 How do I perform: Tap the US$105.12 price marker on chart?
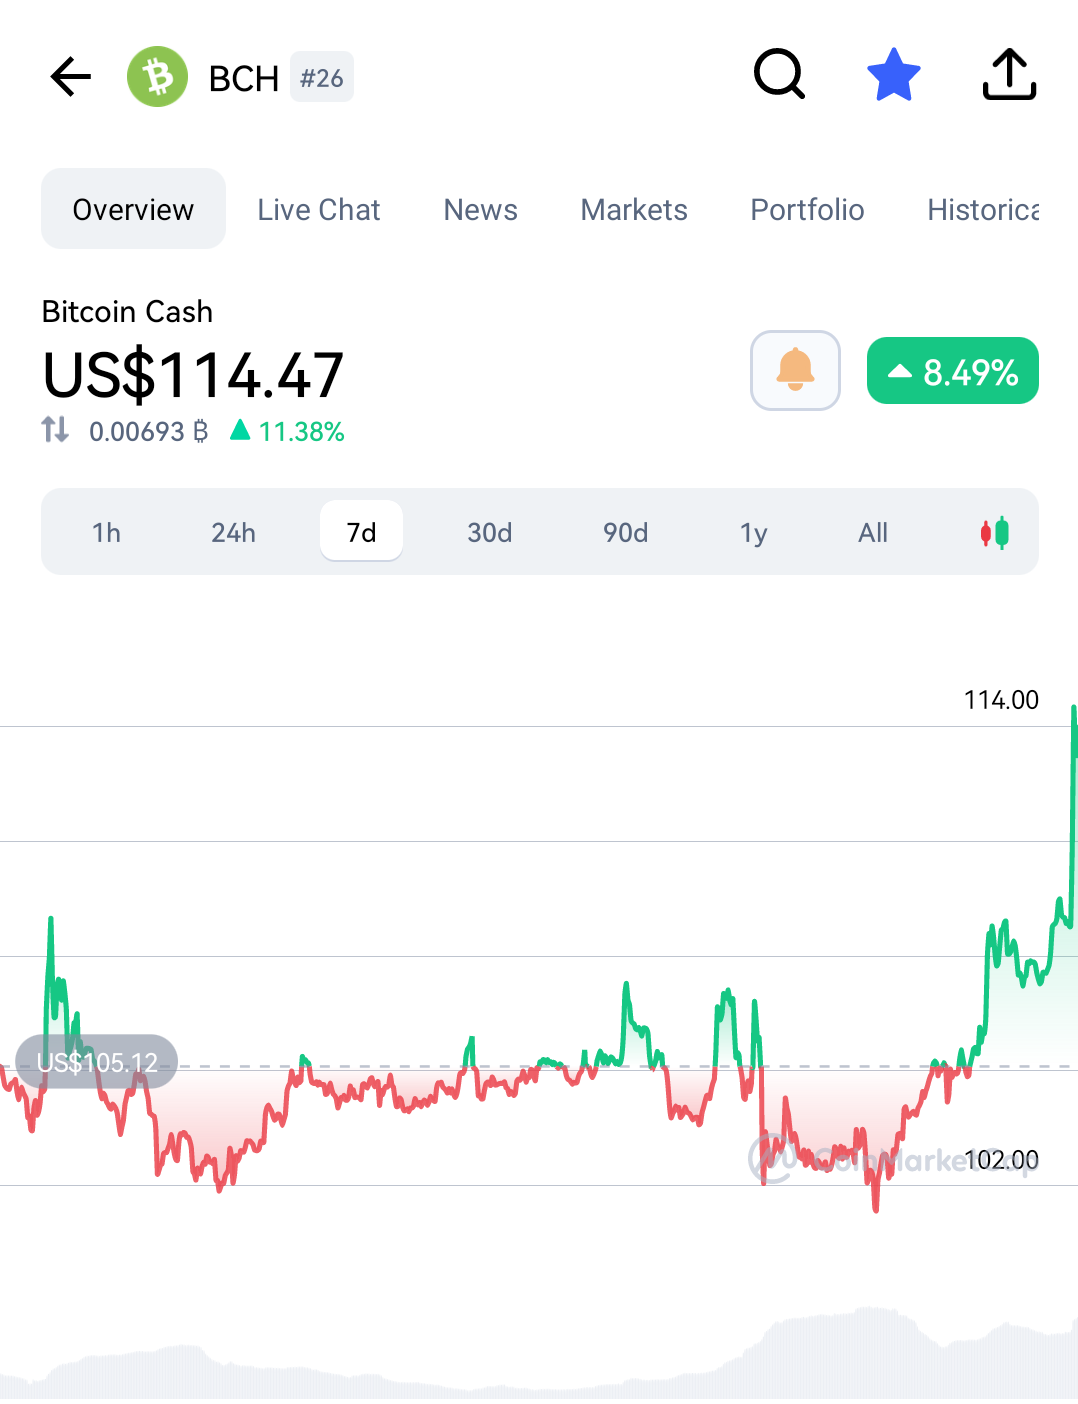[x=97, y=1062]
